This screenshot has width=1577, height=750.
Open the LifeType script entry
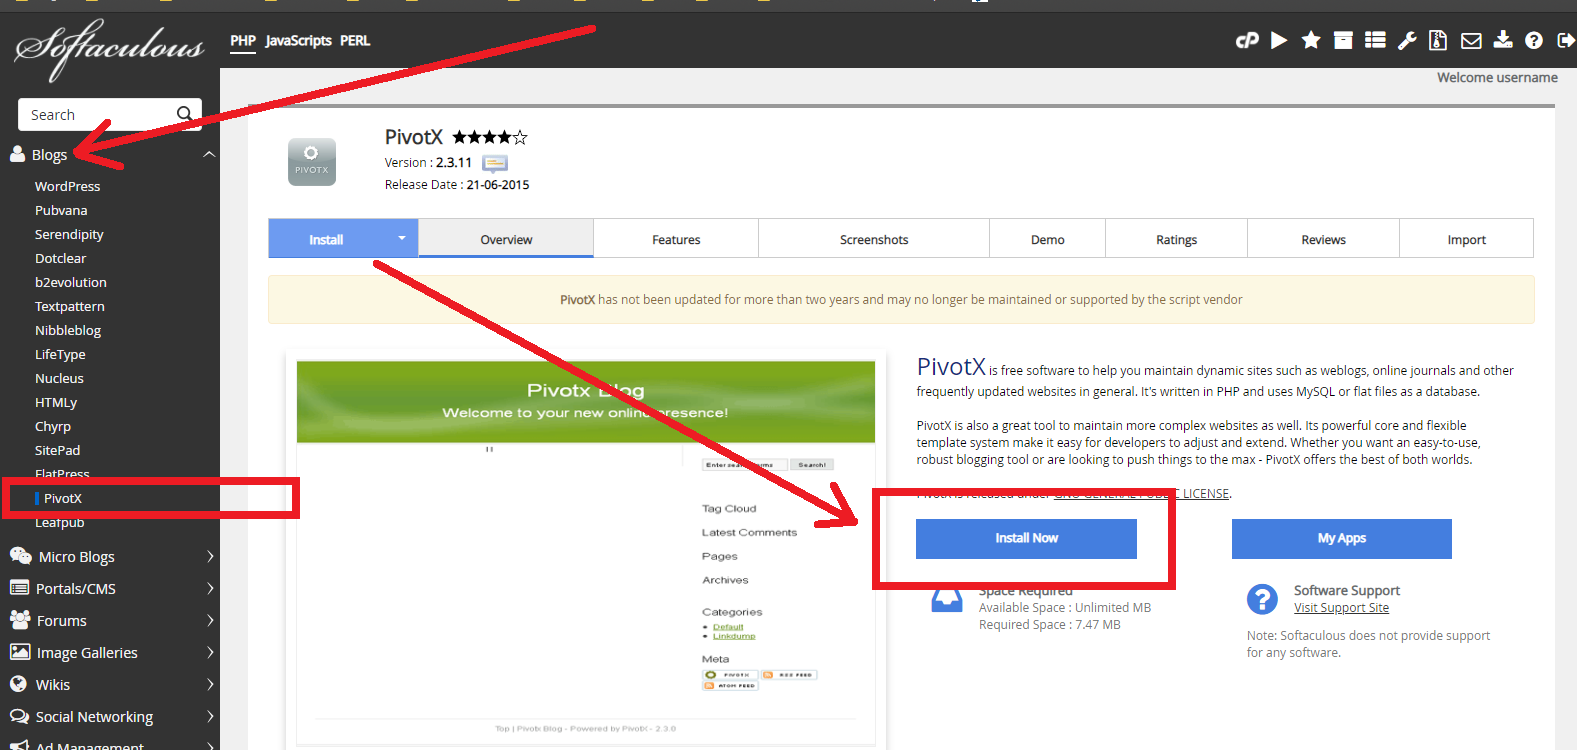click(x=60, y=354)
